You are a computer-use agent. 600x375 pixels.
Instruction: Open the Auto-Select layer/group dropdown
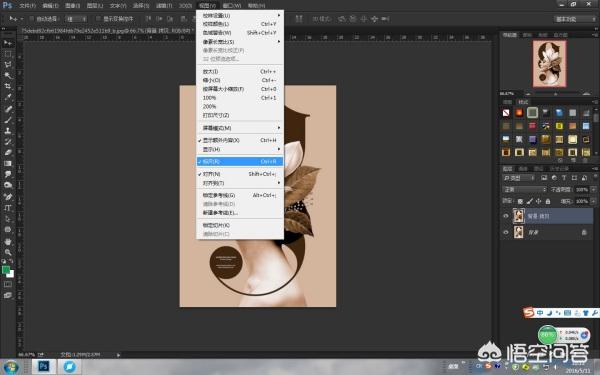[76, 19]
